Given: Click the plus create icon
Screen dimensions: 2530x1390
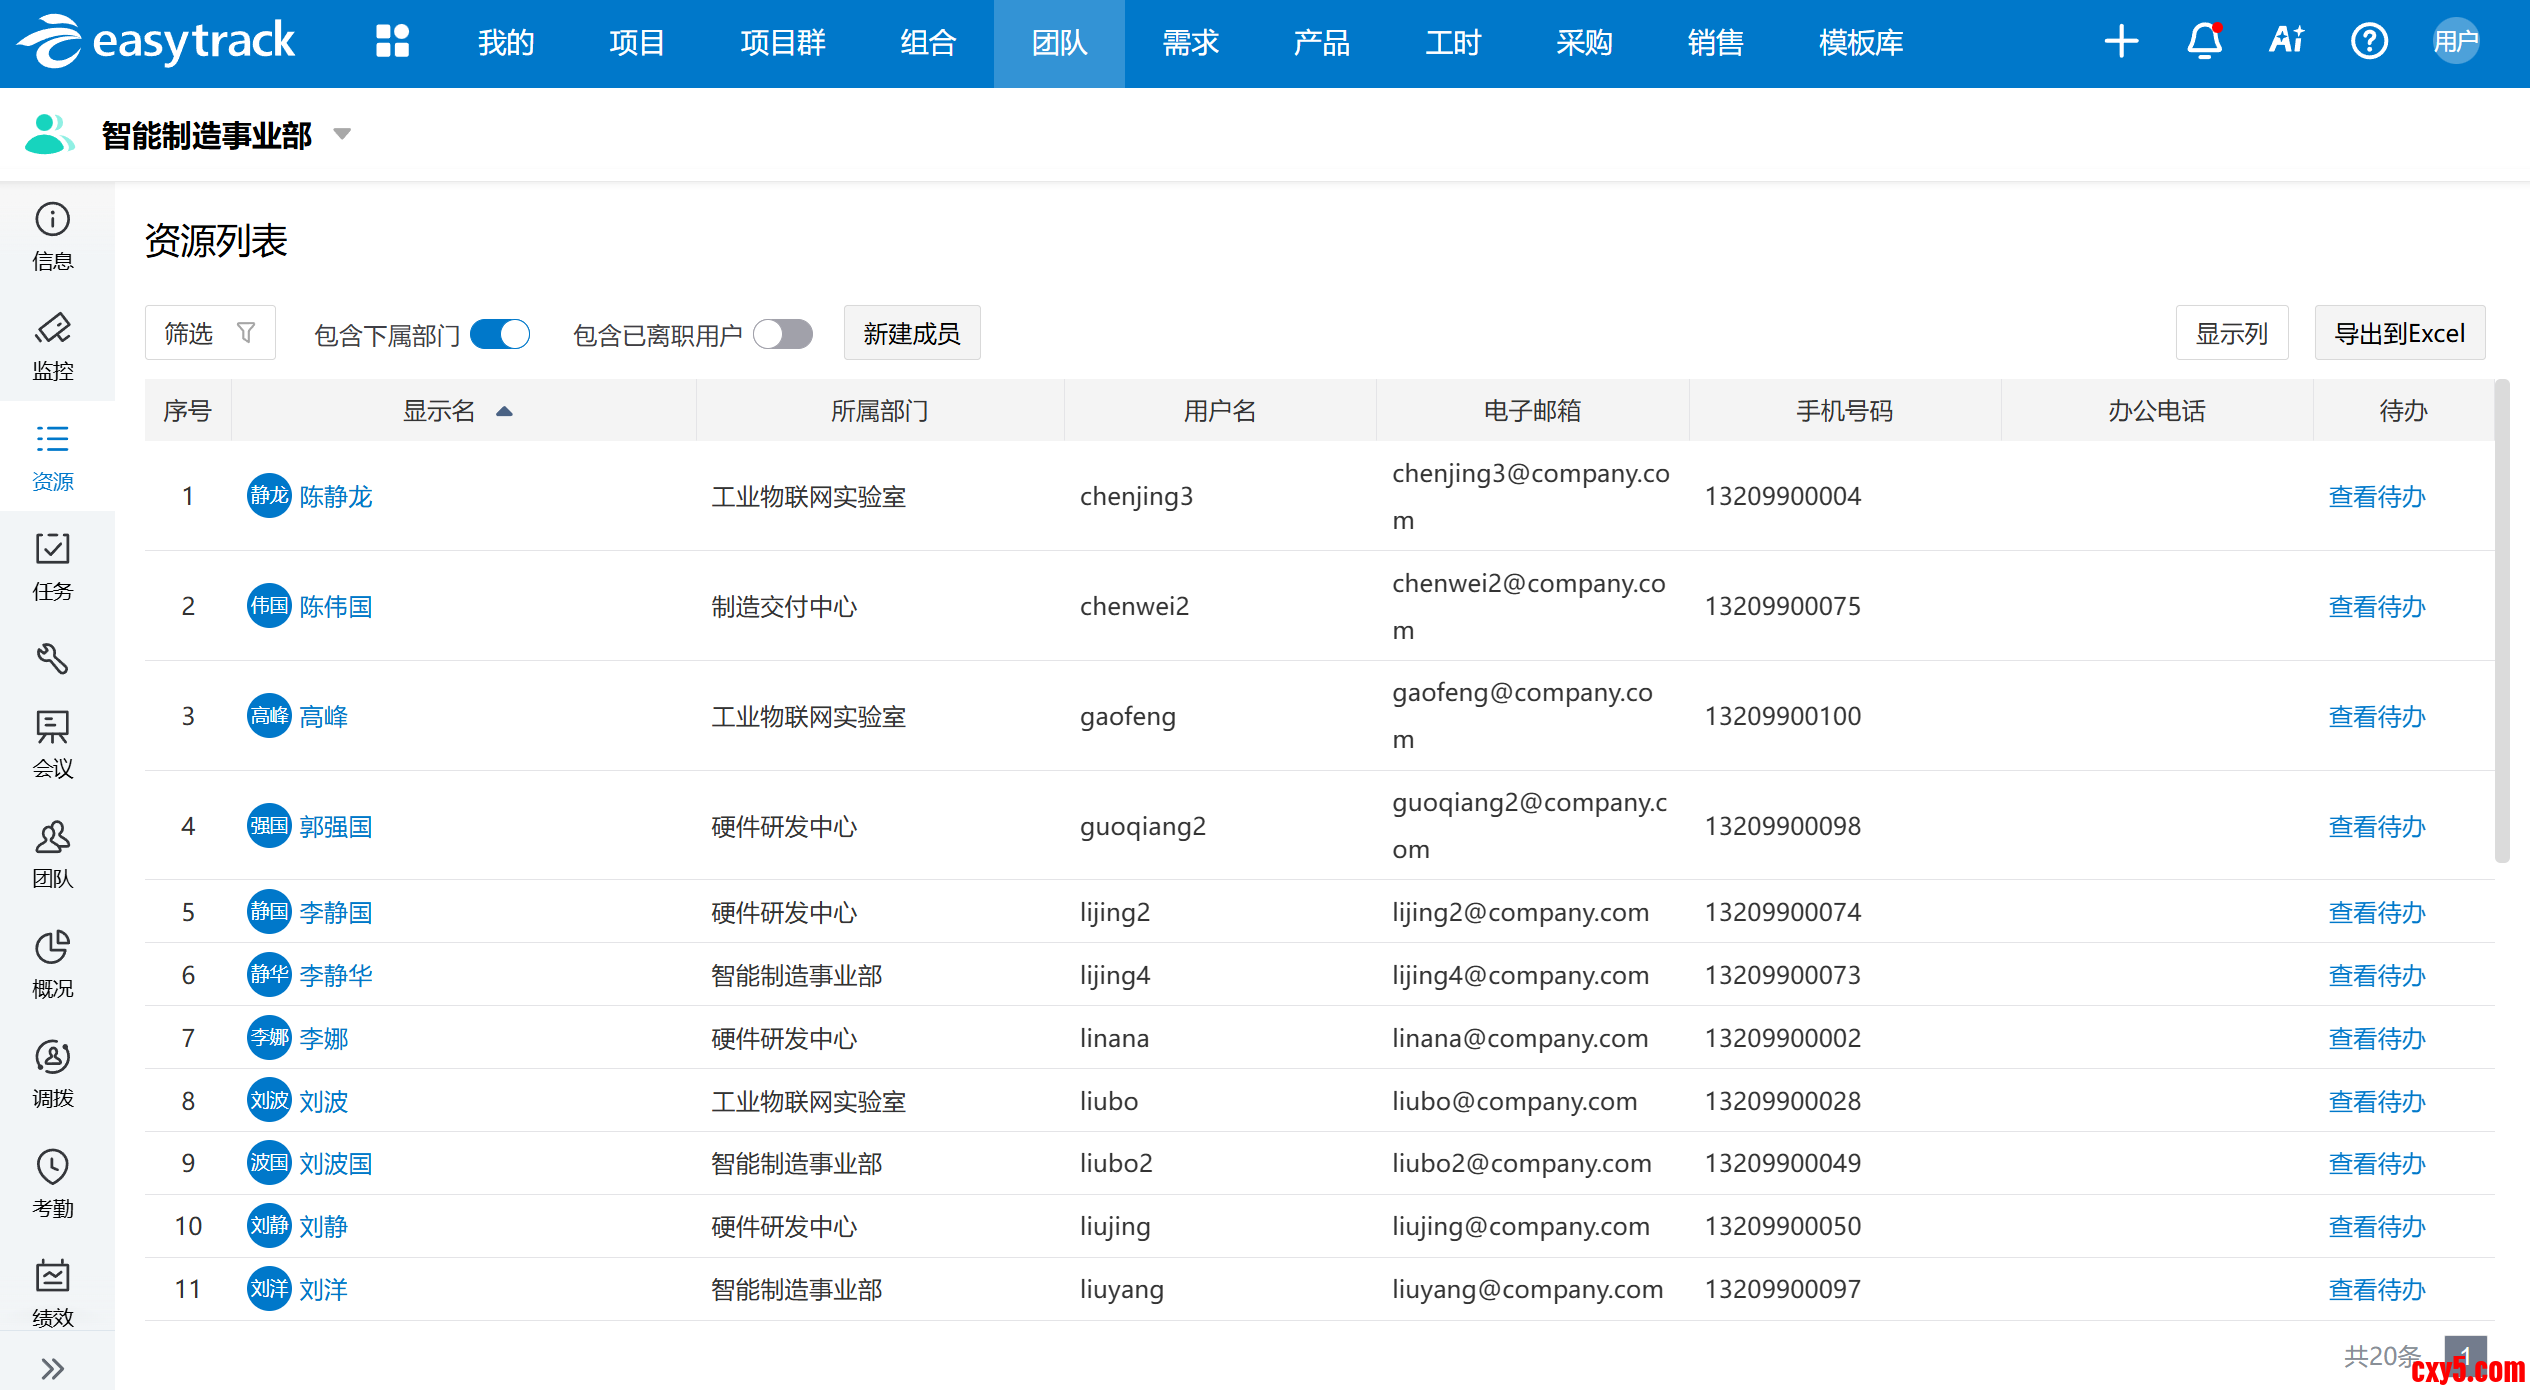Looking at the screenshot, I should pyautogui.click(x=2121, y=42).
